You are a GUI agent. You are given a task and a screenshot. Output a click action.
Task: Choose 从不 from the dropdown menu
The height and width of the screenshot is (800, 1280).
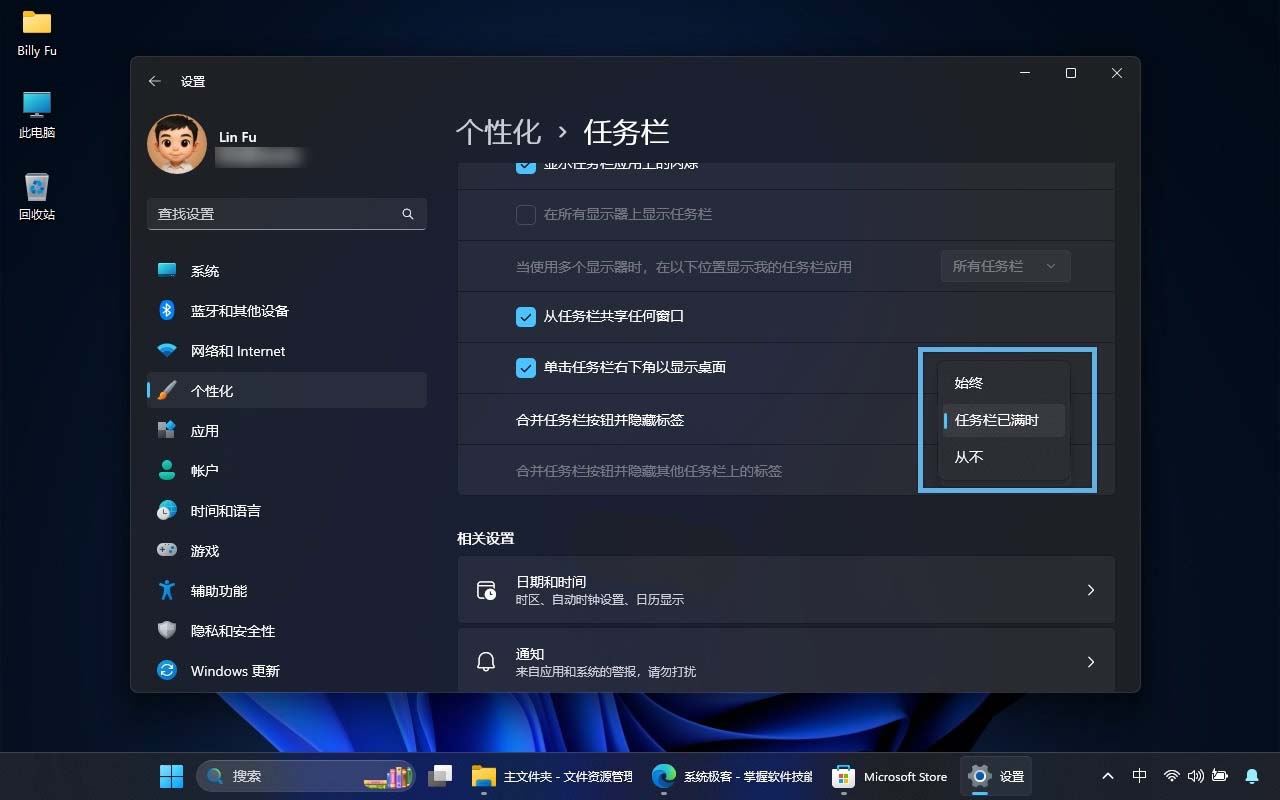[968, 457]
